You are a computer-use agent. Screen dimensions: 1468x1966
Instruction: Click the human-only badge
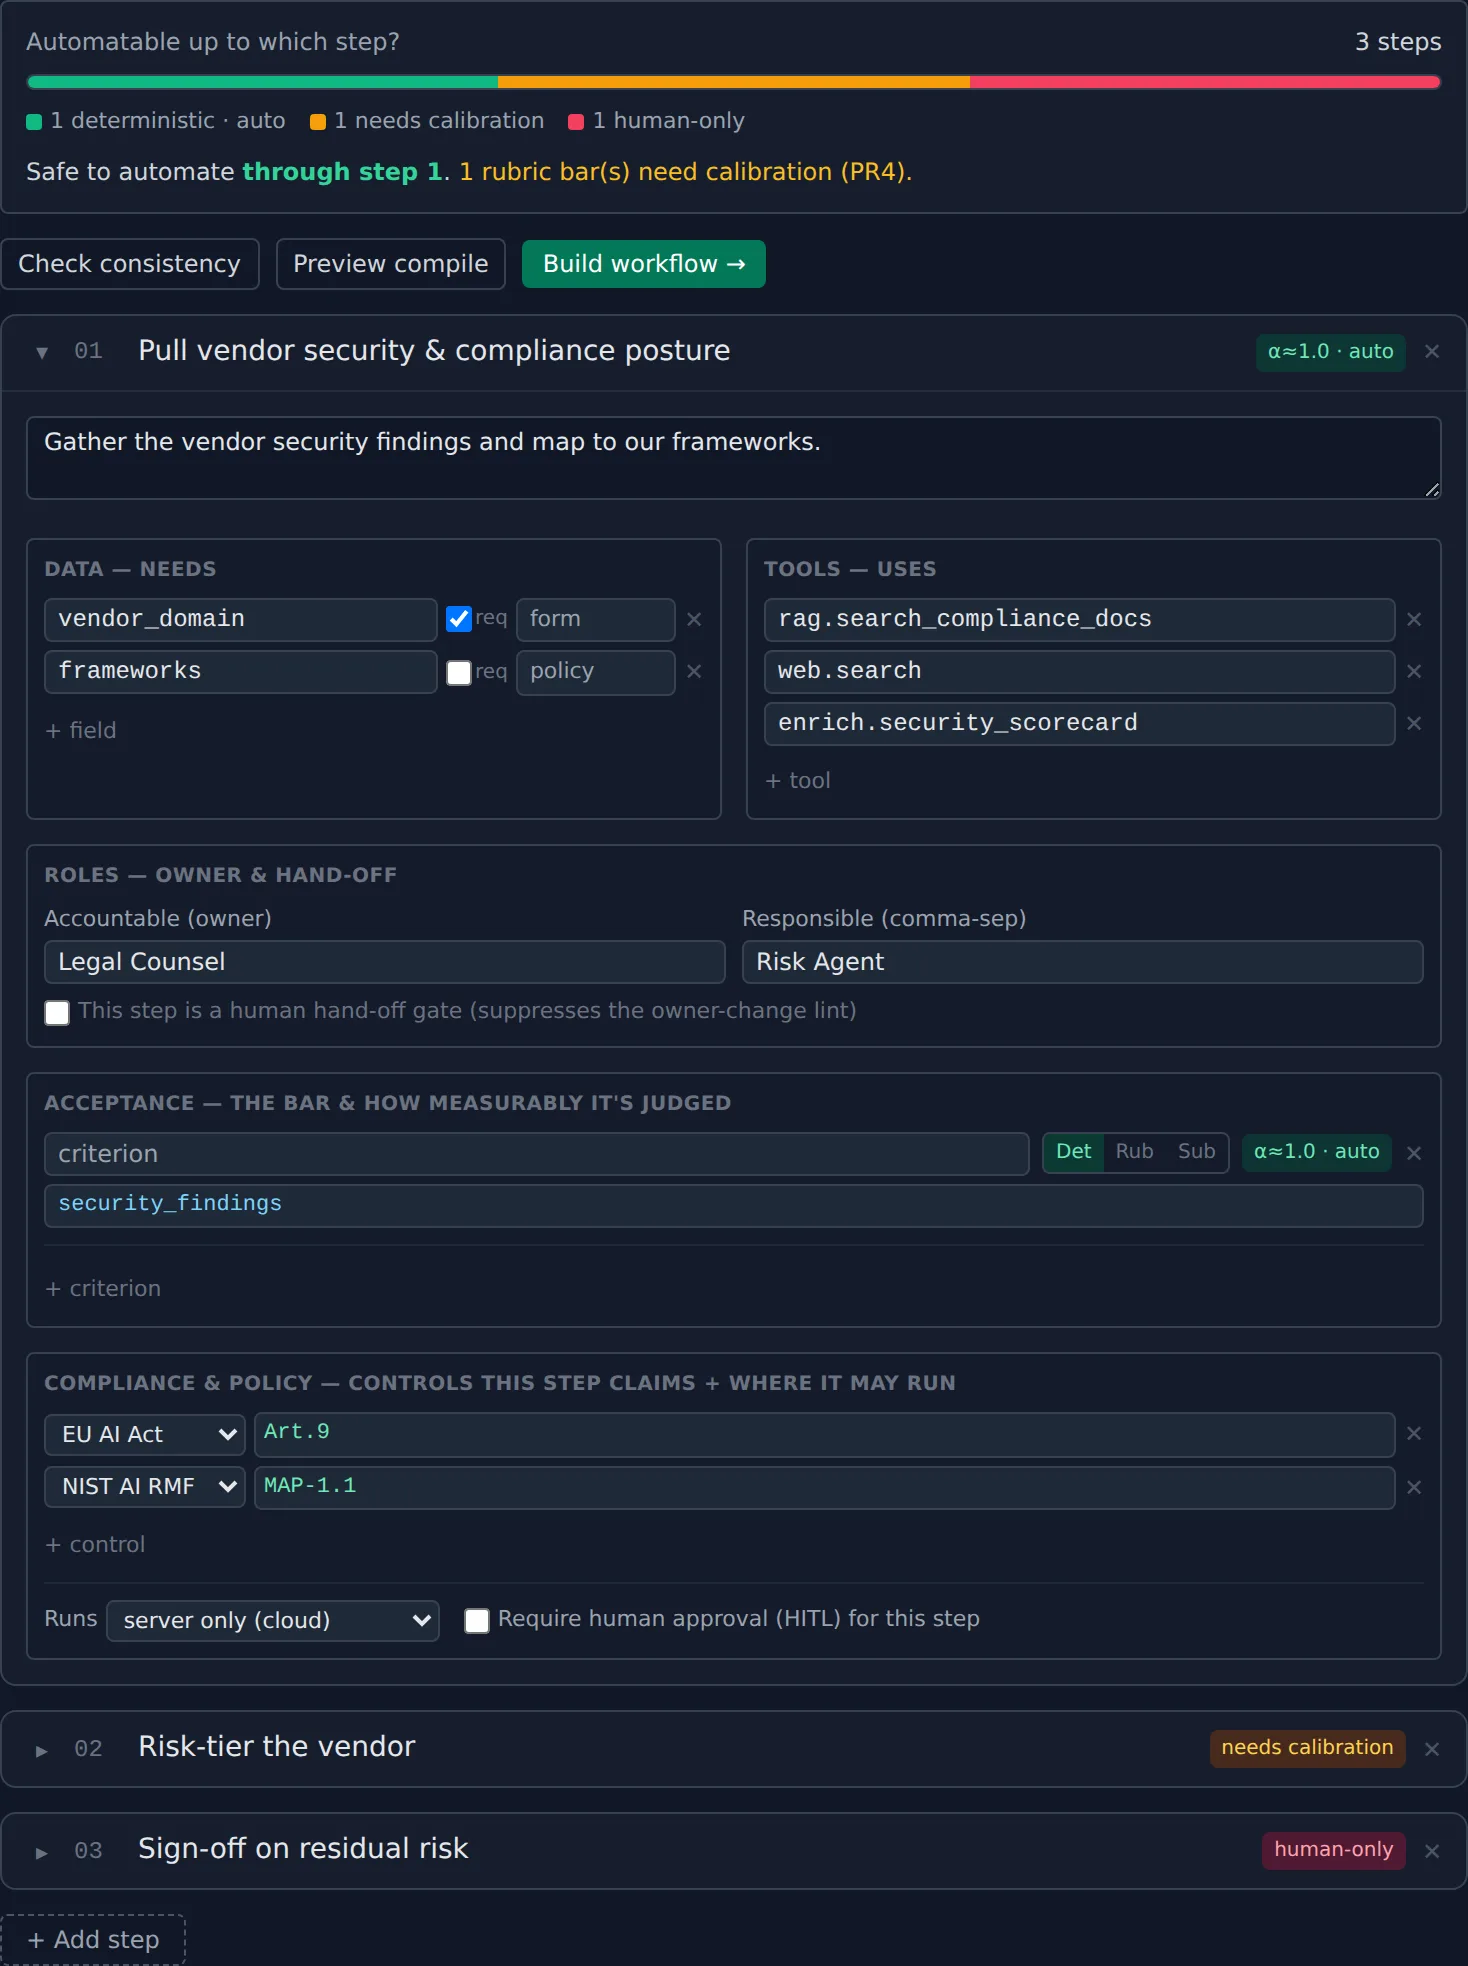coord(1333,1850)
